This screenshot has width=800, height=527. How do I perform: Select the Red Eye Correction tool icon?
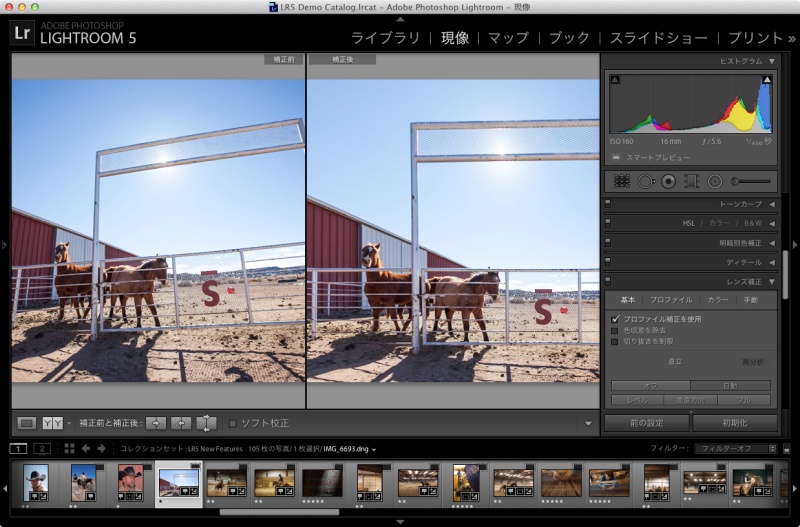668,181
